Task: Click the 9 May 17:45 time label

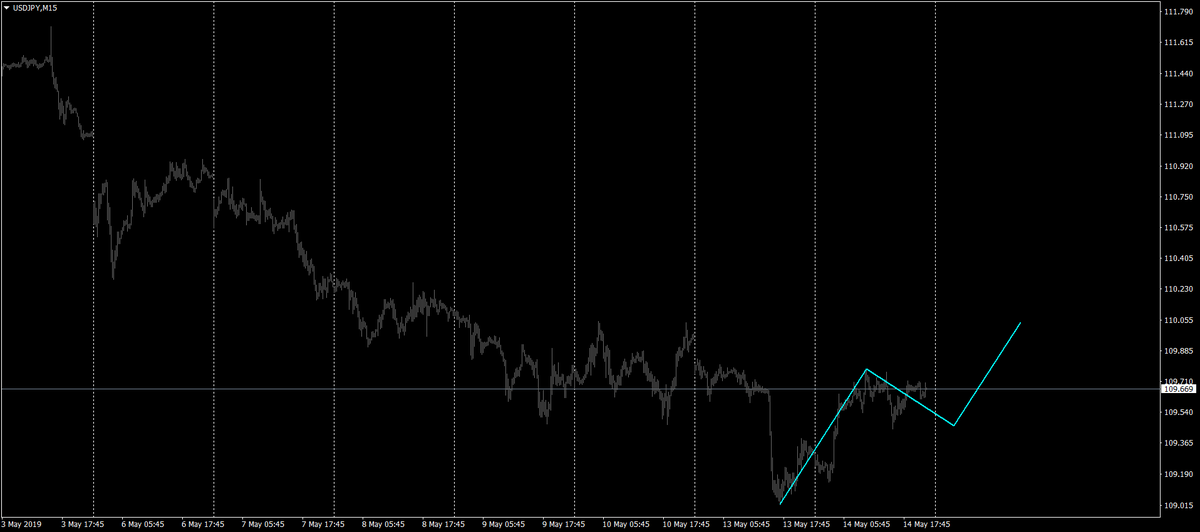Action: point(566,522)
